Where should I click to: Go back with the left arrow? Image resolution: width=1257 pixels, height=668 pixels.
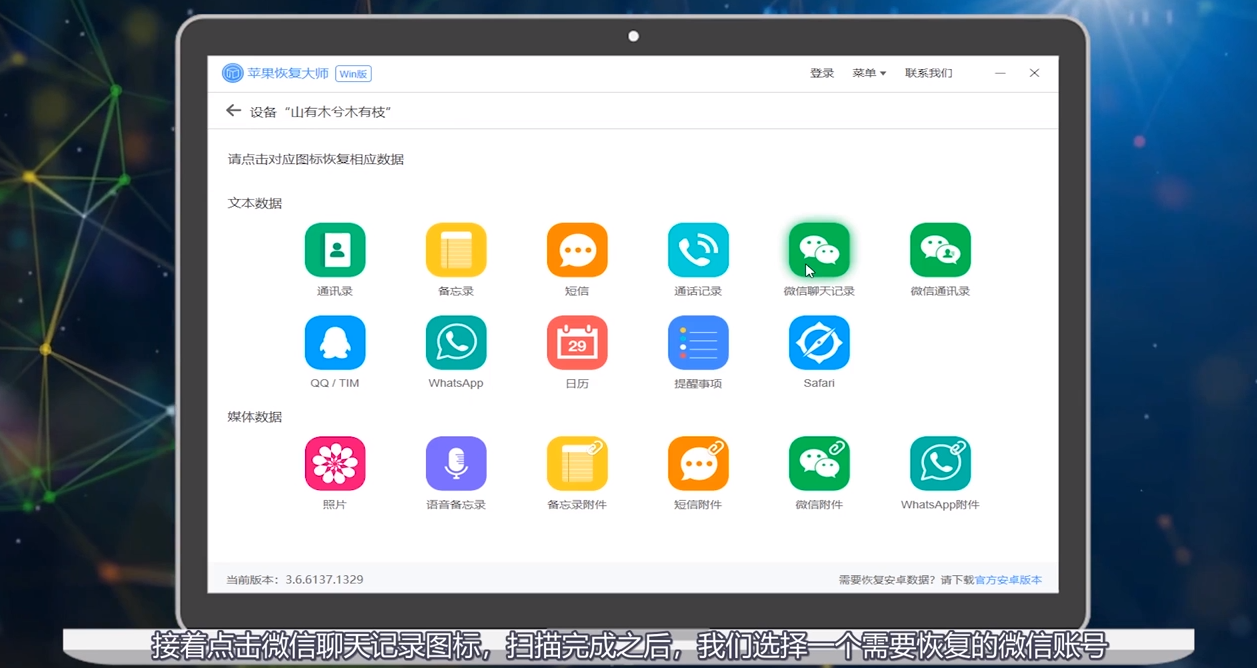tap(233, 111)
